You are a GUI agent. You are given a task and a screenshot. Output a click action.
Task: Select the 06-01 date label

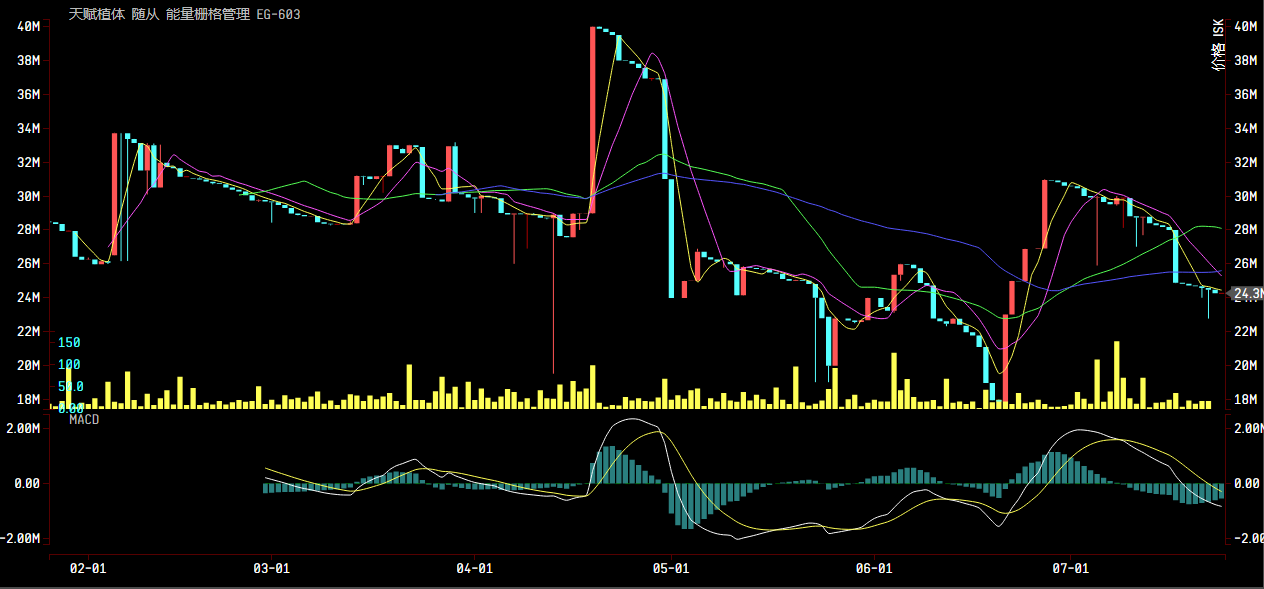[873, 568]
